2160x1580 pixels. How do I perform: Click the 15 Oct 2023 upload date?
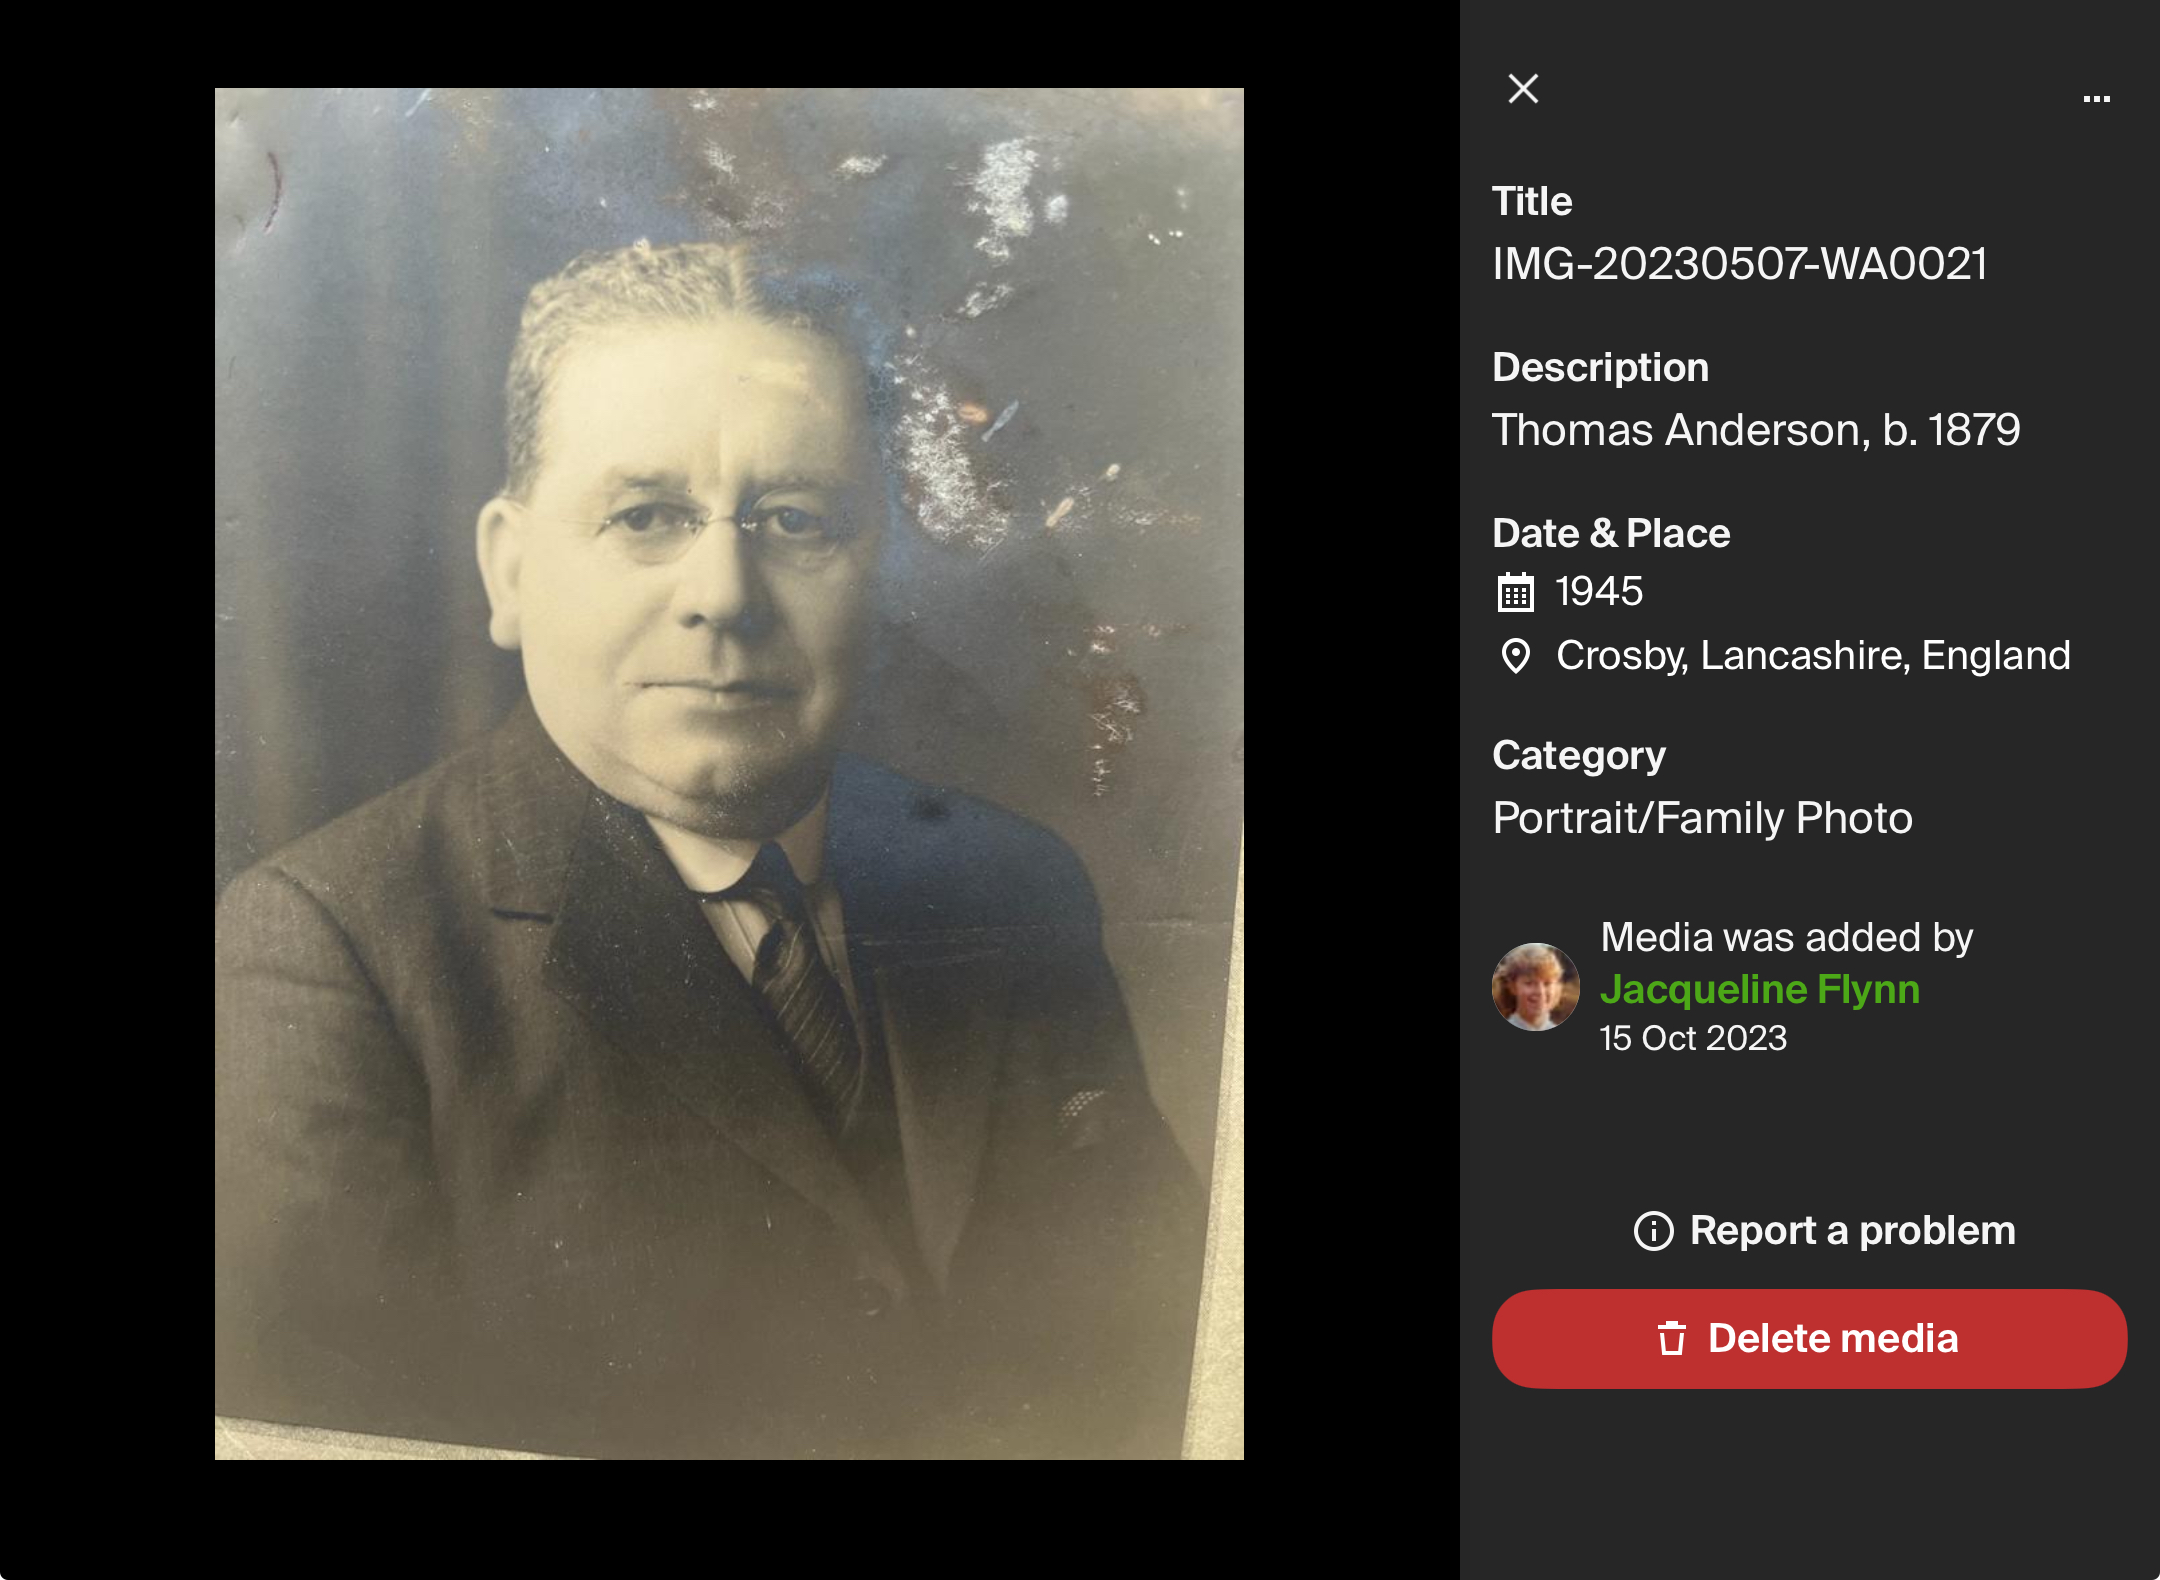(1693, 1038)
